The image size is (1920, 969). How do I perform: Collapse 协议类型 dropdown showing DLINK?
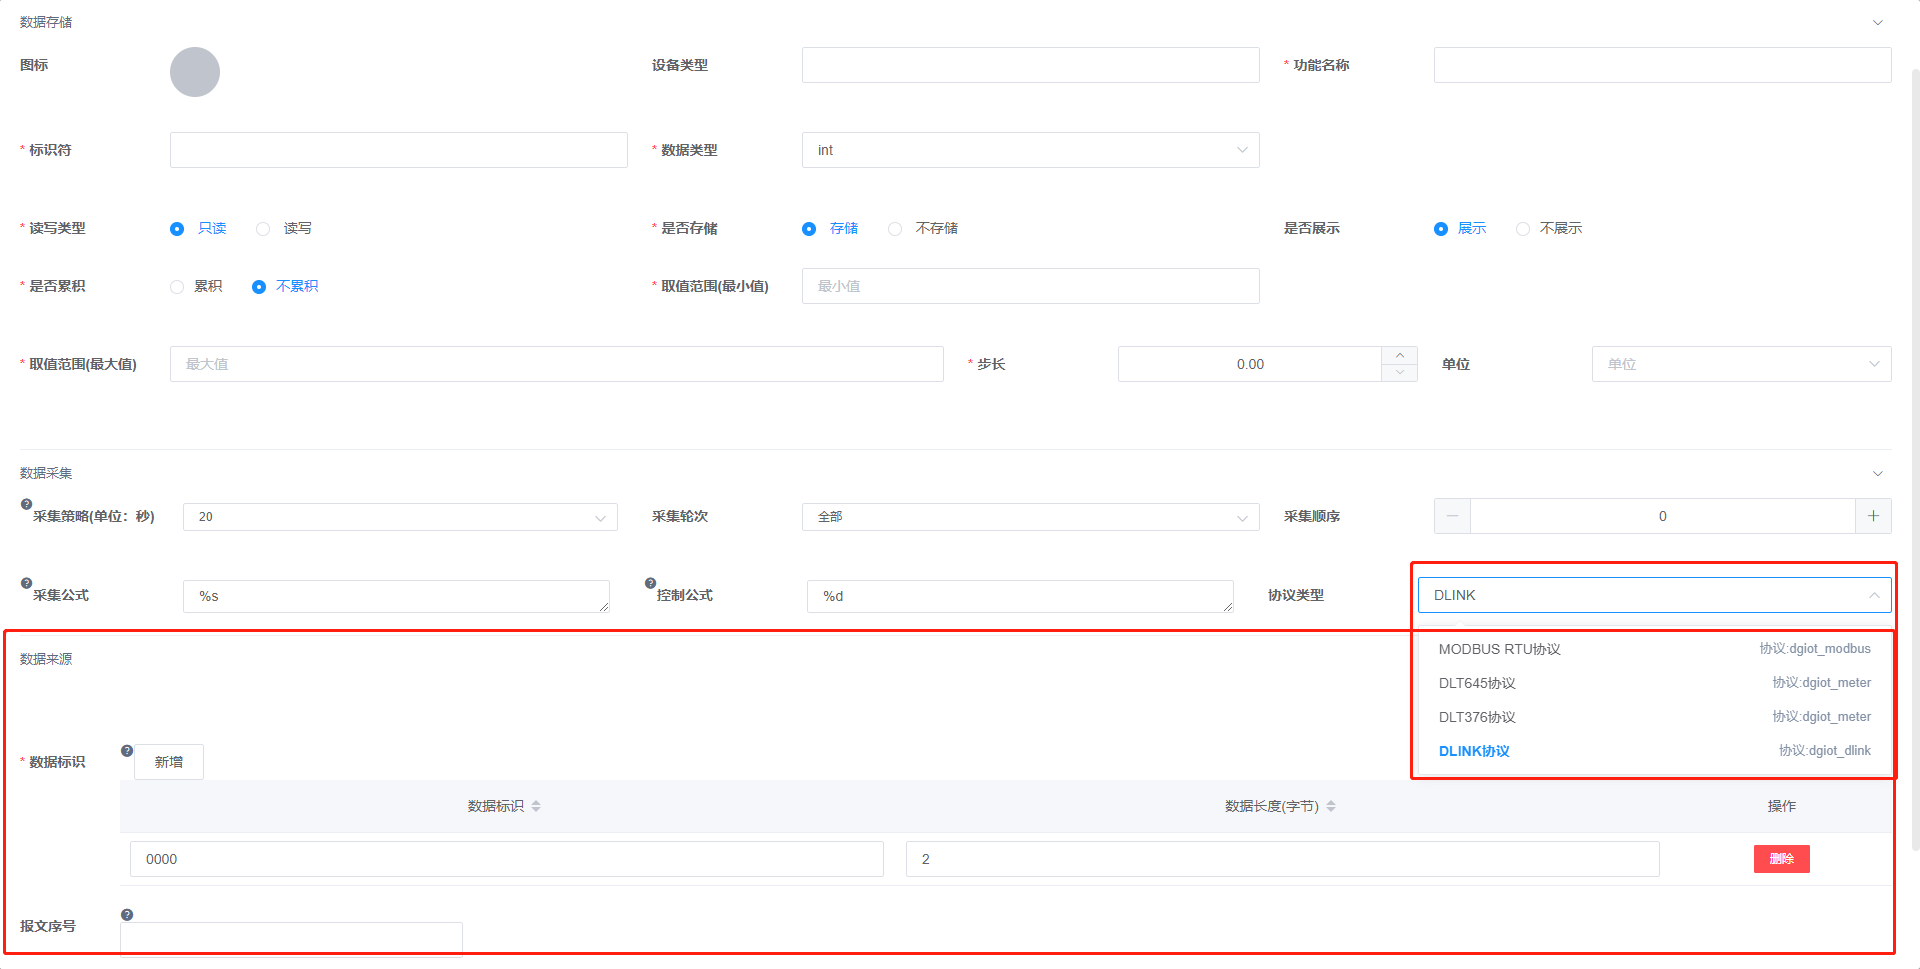coord(1655,595)
